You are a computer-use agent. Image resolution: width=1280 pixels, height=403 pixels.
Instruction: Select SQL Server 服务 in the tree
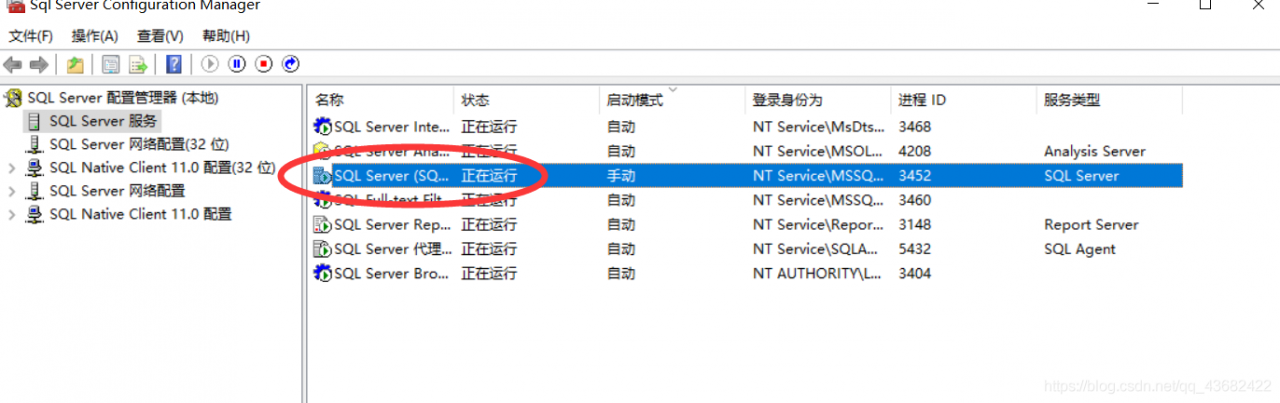103,121
